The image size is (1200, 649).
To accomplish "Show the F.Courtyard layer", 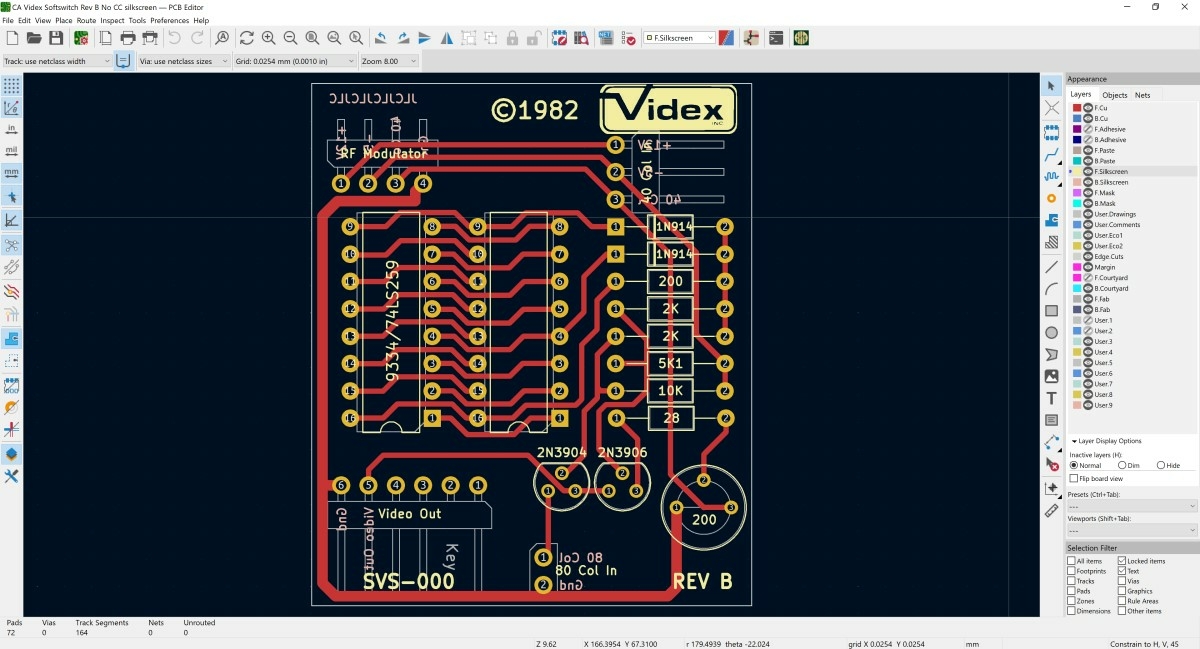I will (x=1088, y=278).
